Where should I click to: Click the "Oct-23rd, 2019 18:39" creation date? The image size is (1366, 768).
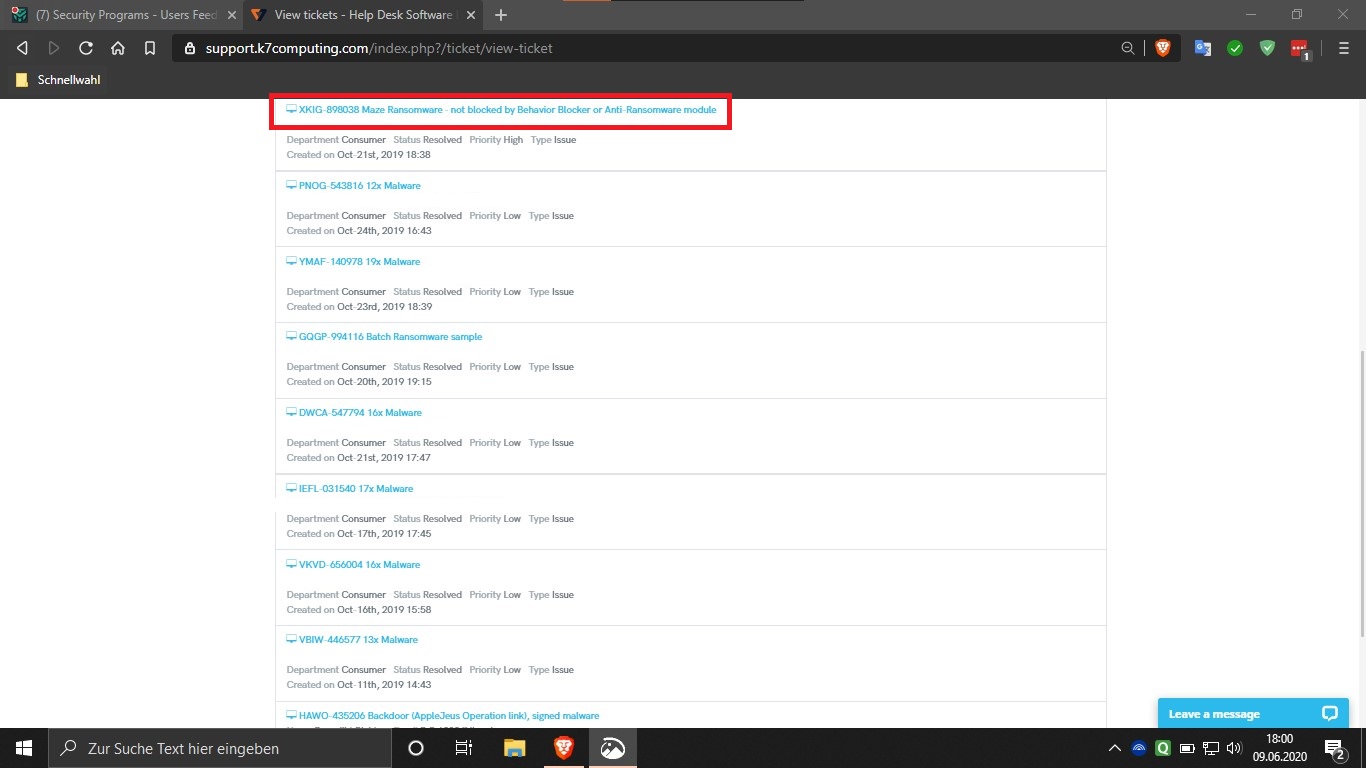[x=385, y=307]
